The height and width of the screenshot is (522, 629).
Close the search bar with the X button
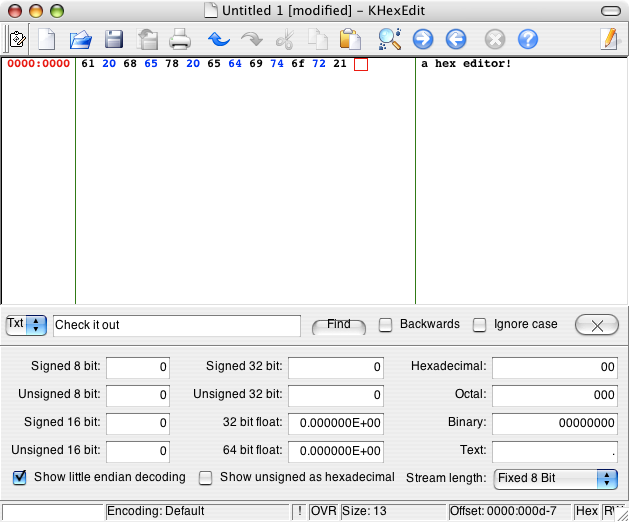[597, 325]
